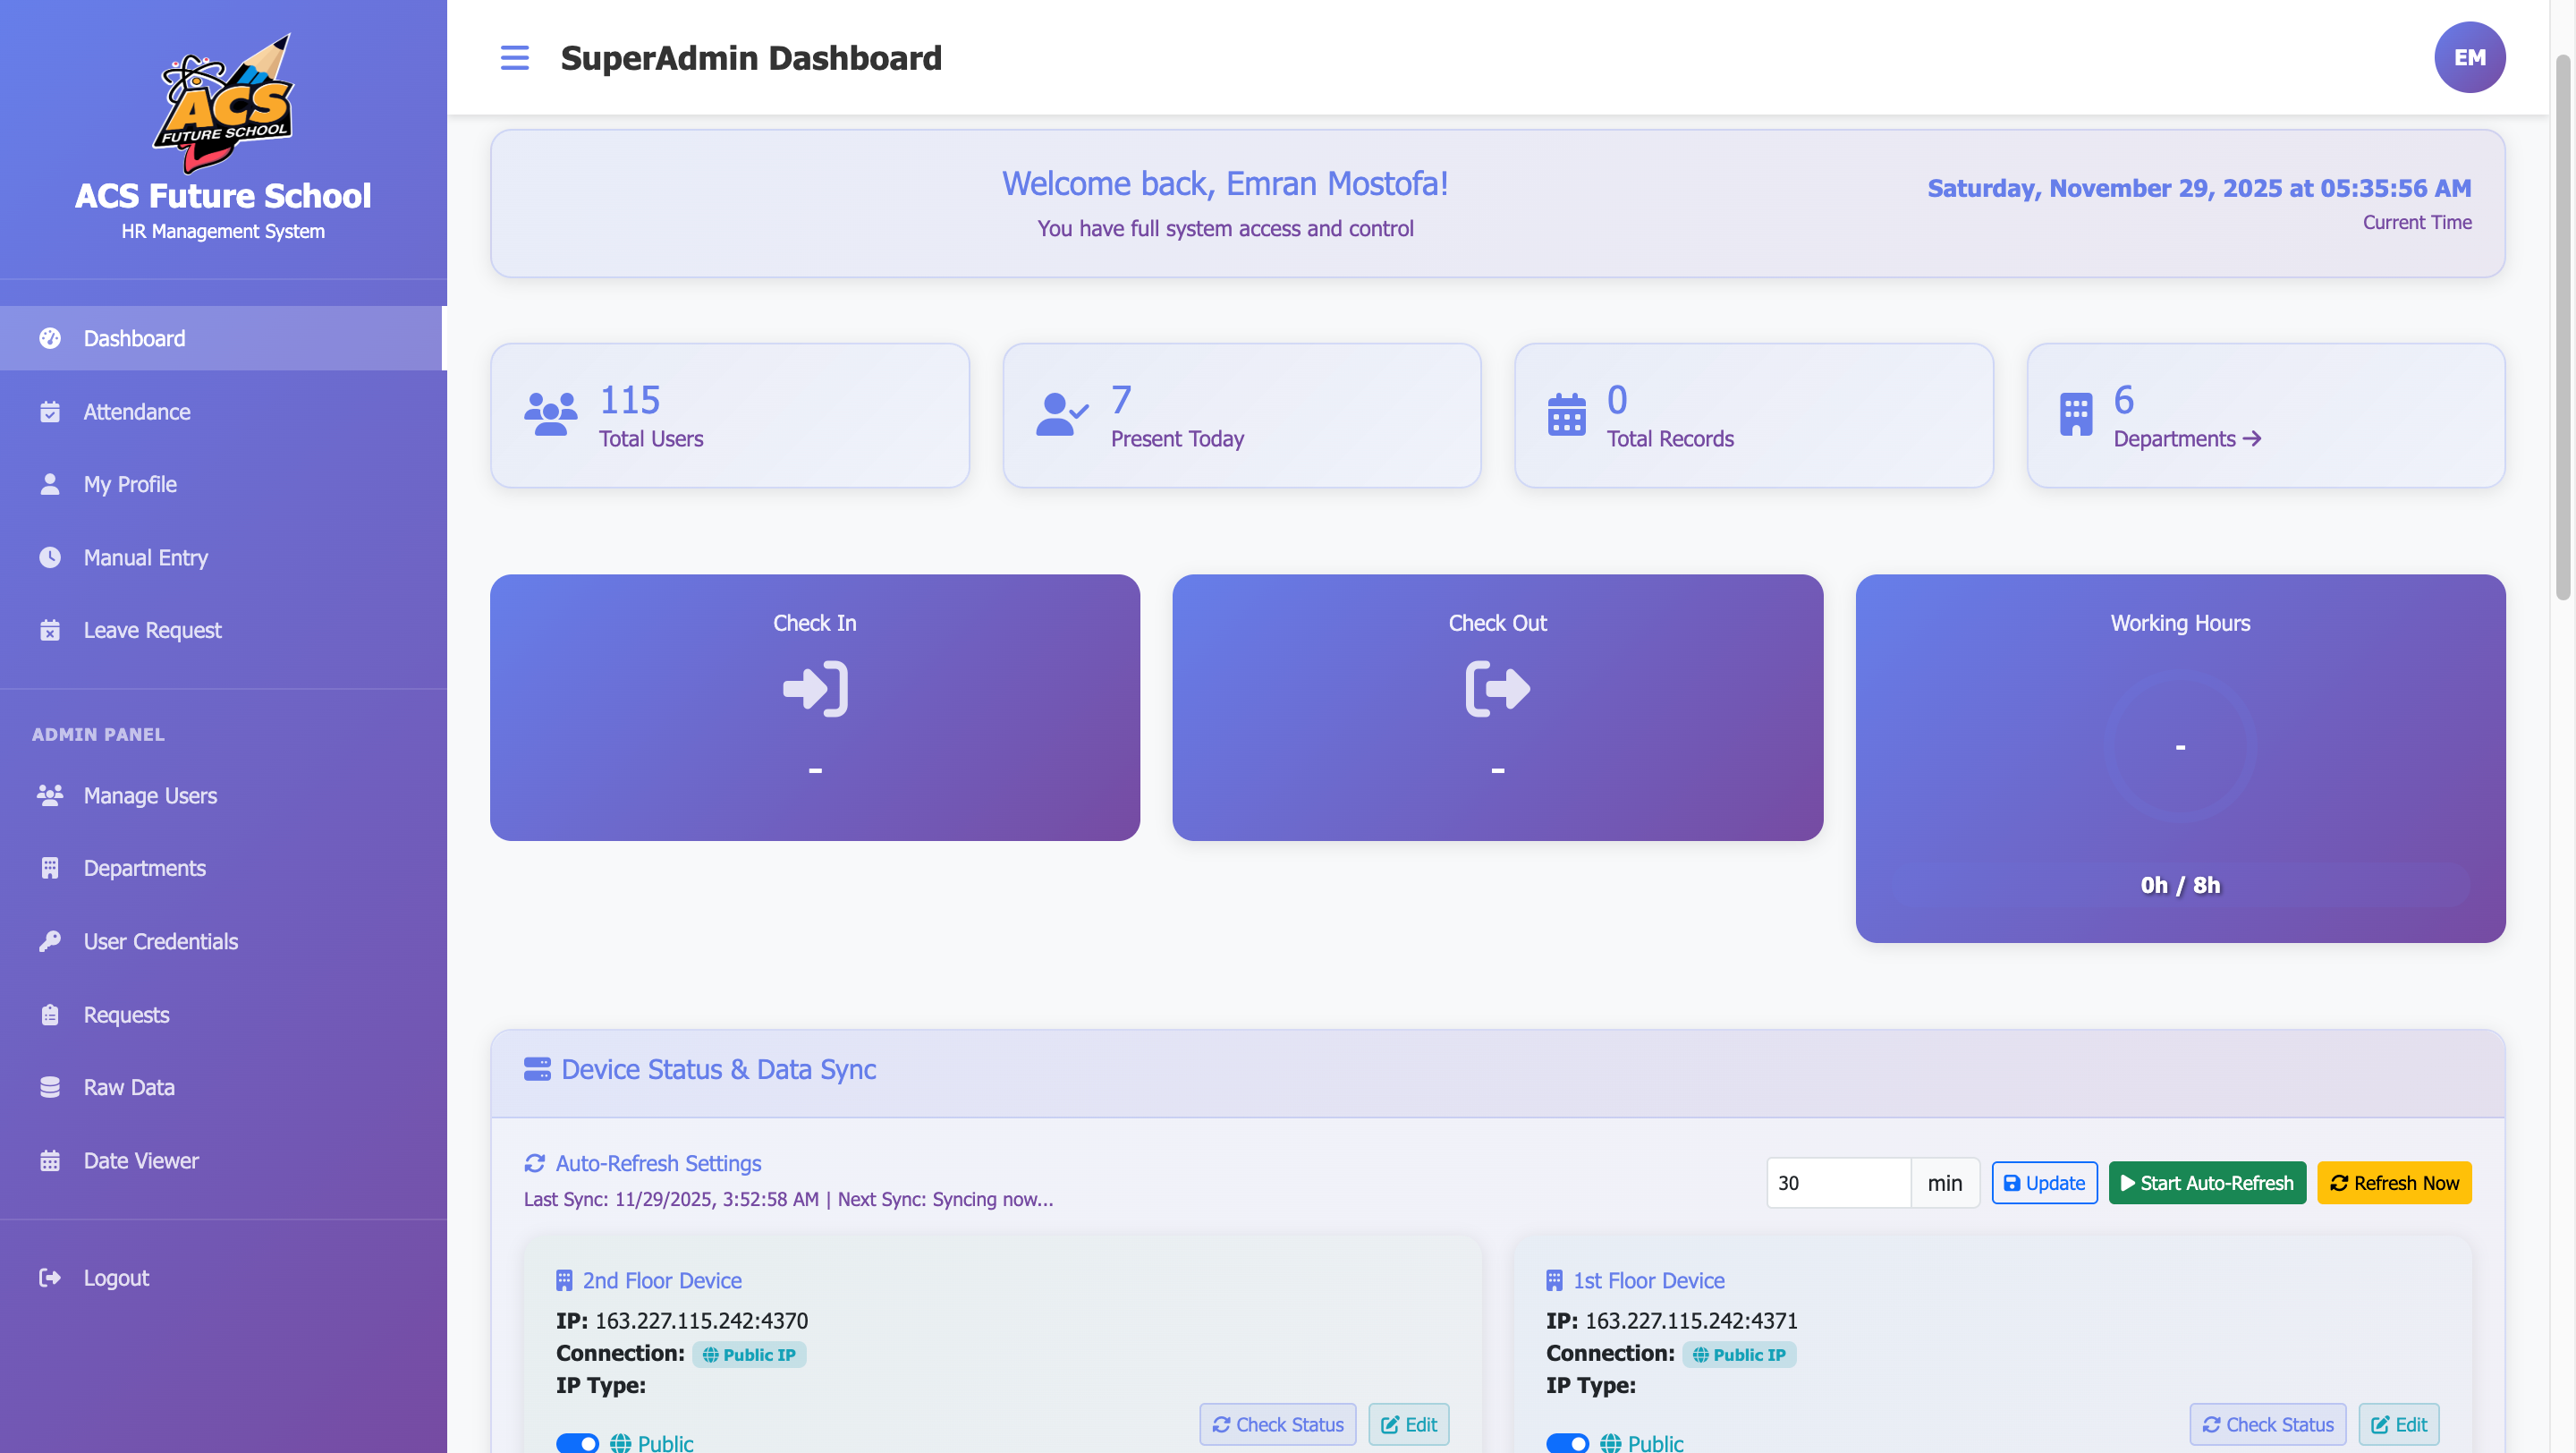This screenshot has height=1453, width=2576.
Task: Click the Working Hours progress circle
Action: coord(2180,747)
